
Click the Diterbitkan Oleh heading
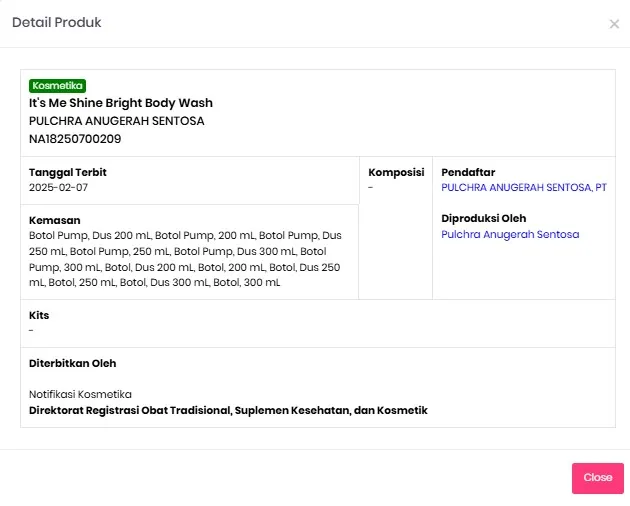tap(72, 363)
